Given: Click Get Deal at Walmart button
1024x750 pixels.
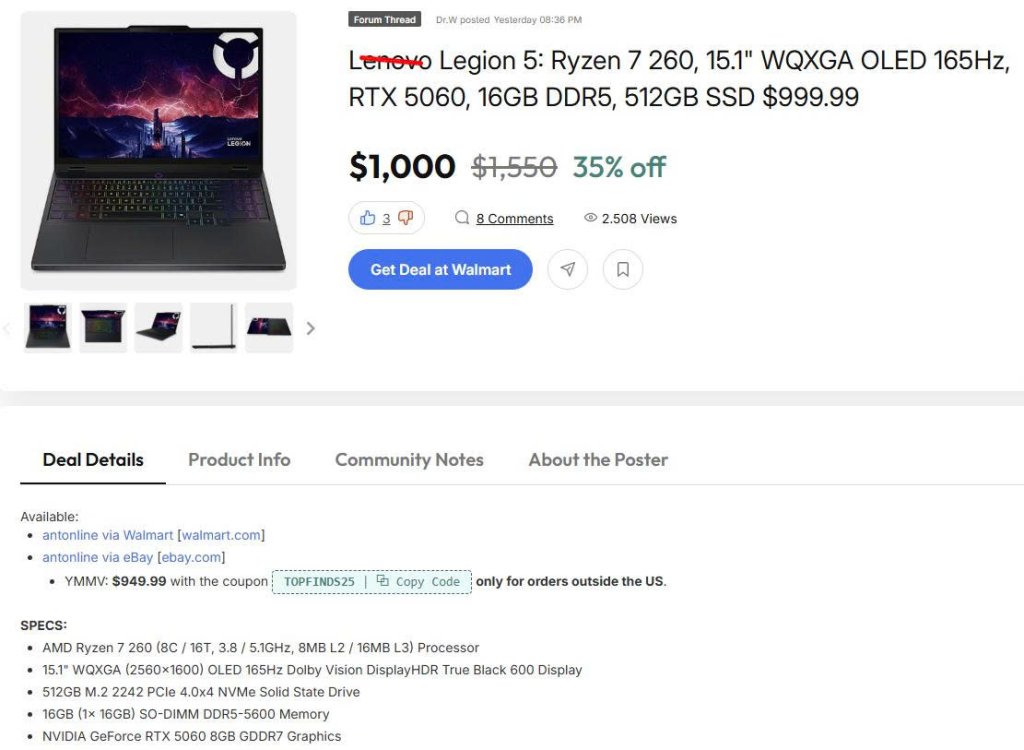Looking at the screenshot, I should point(440,269).
